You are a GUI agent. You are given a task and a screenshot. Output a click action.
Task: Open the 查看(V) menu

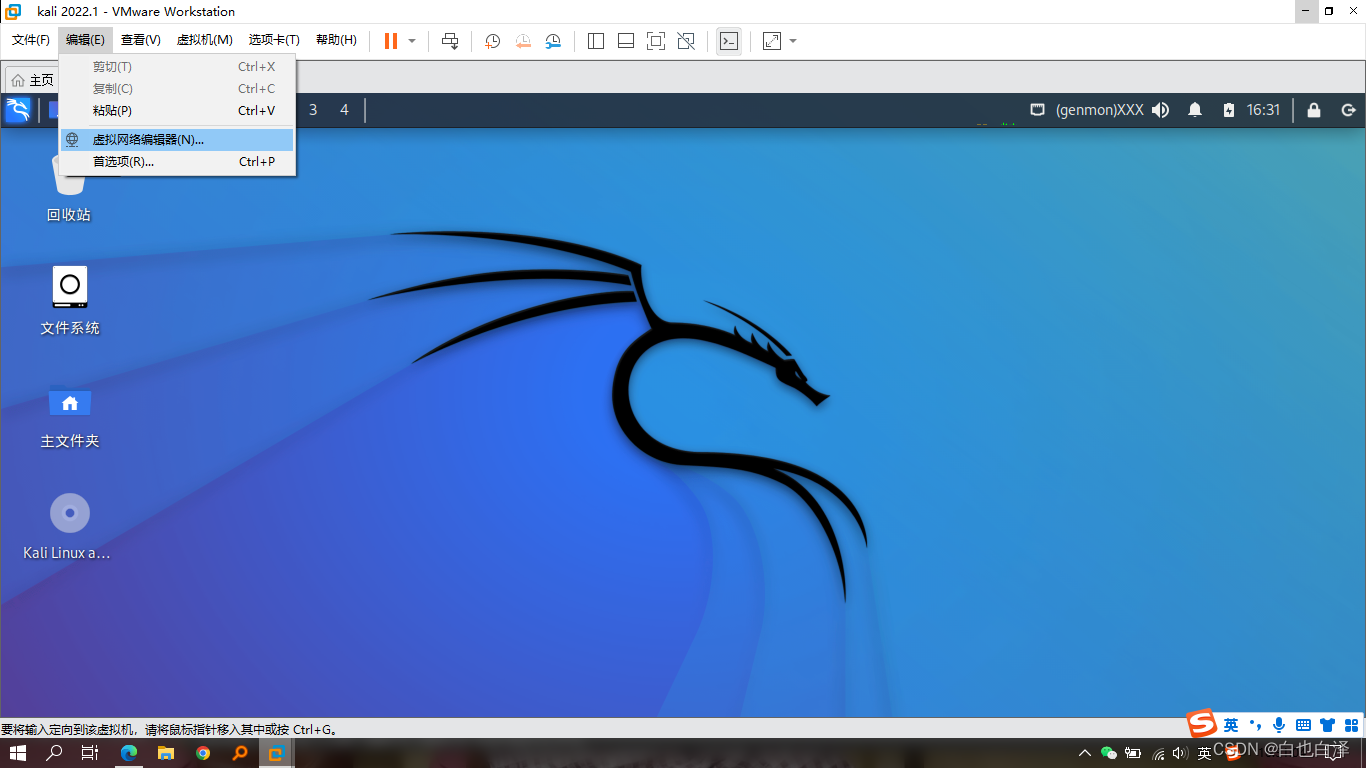point(141,40)
